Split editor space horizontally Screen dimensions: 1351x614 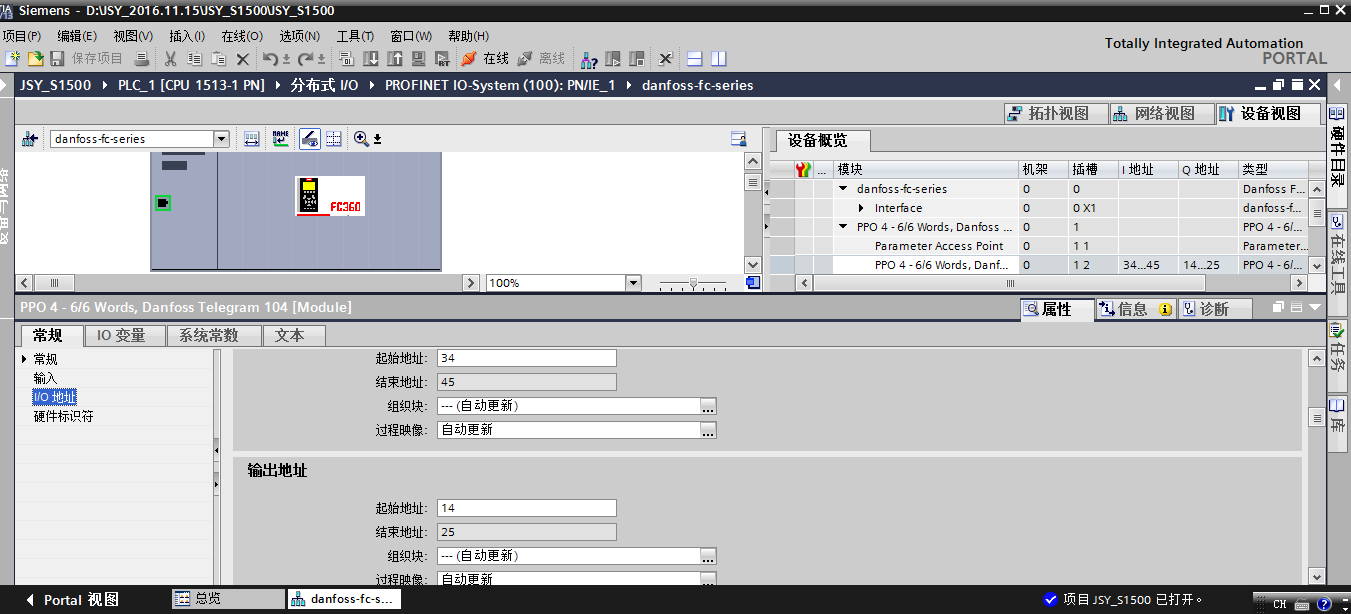pos(694,59)
